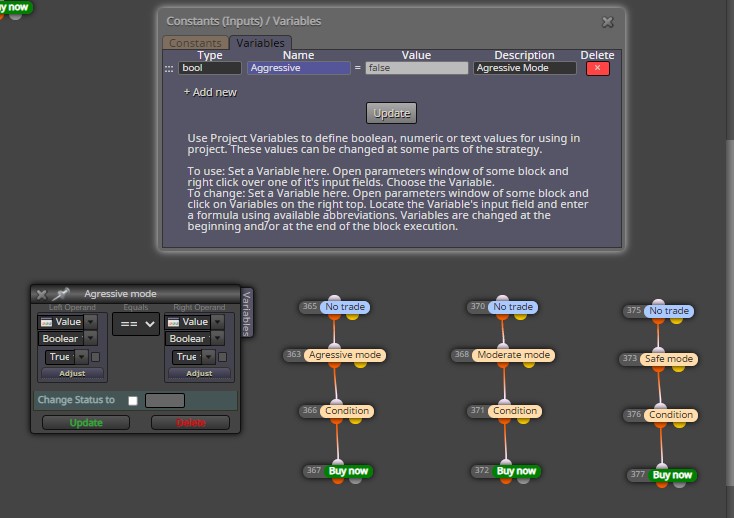Delete the Aggressive variable with red X
Screen dimensions: 734x518
click(x=598, y=68)
